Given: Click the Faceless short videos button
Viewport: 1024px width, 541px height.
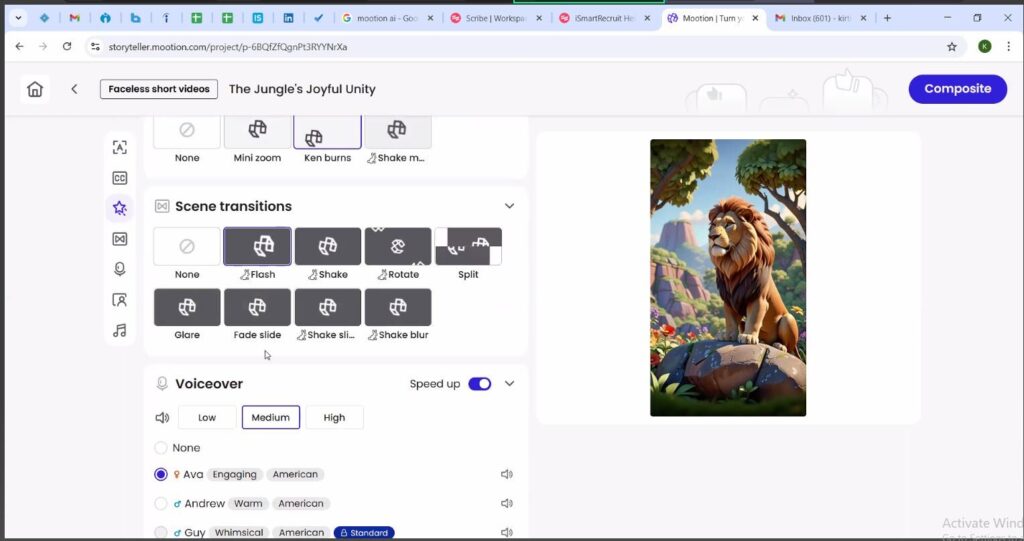Looking at the screenshot, I should 159,89.
